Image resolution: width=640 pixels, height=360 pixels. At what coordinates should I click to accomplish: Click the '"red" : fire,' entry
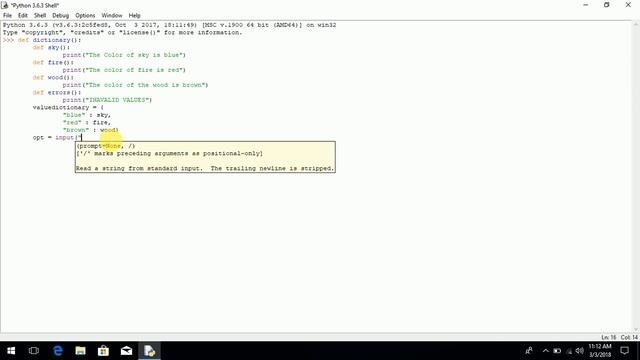click(x=87, y=122)
